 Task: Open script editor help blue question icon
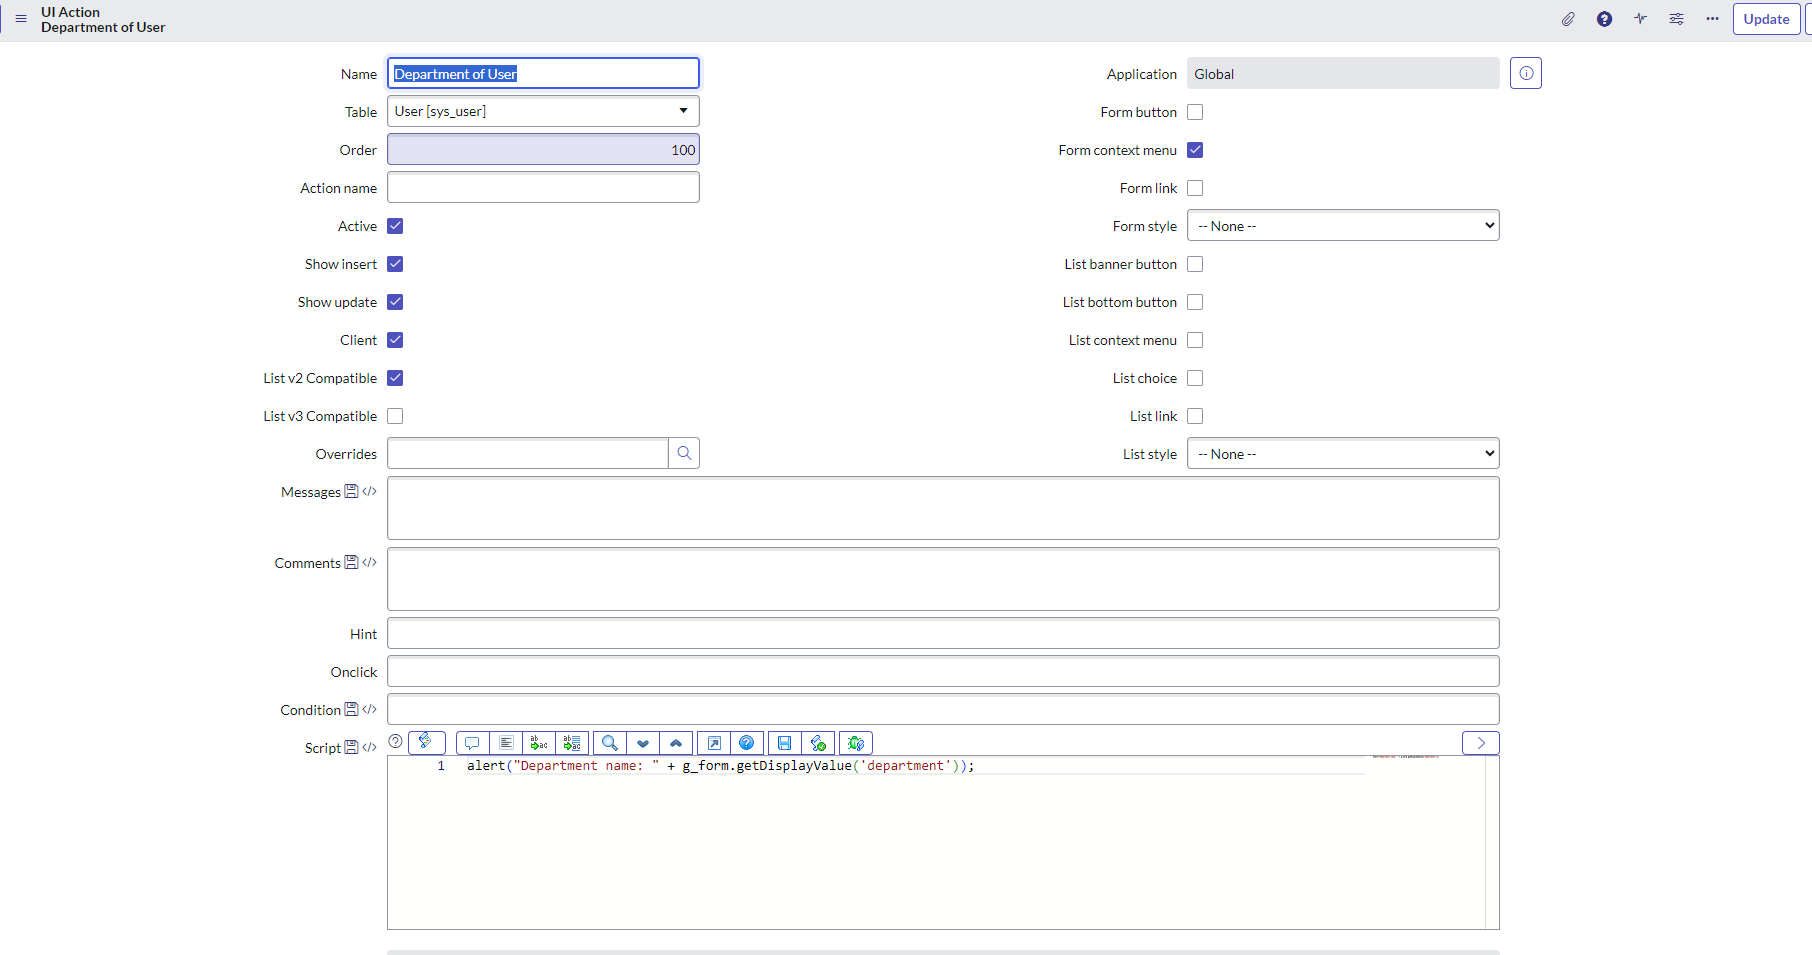point(747,743)
